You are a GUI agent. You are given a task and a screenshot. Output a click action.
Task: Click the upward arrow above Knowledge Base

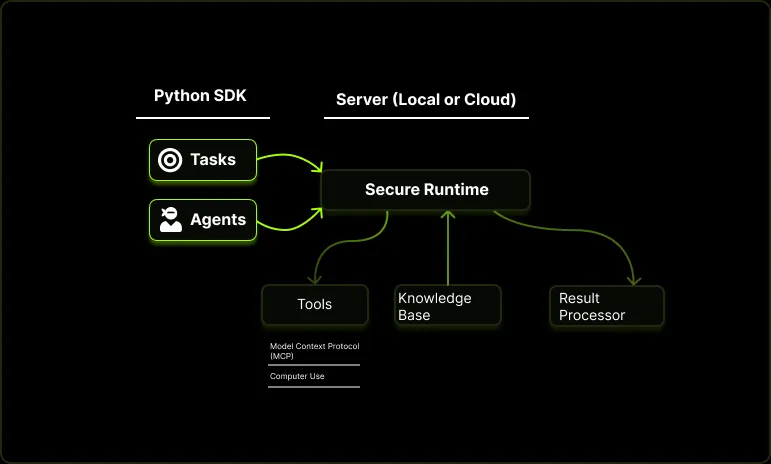[448, 215]
